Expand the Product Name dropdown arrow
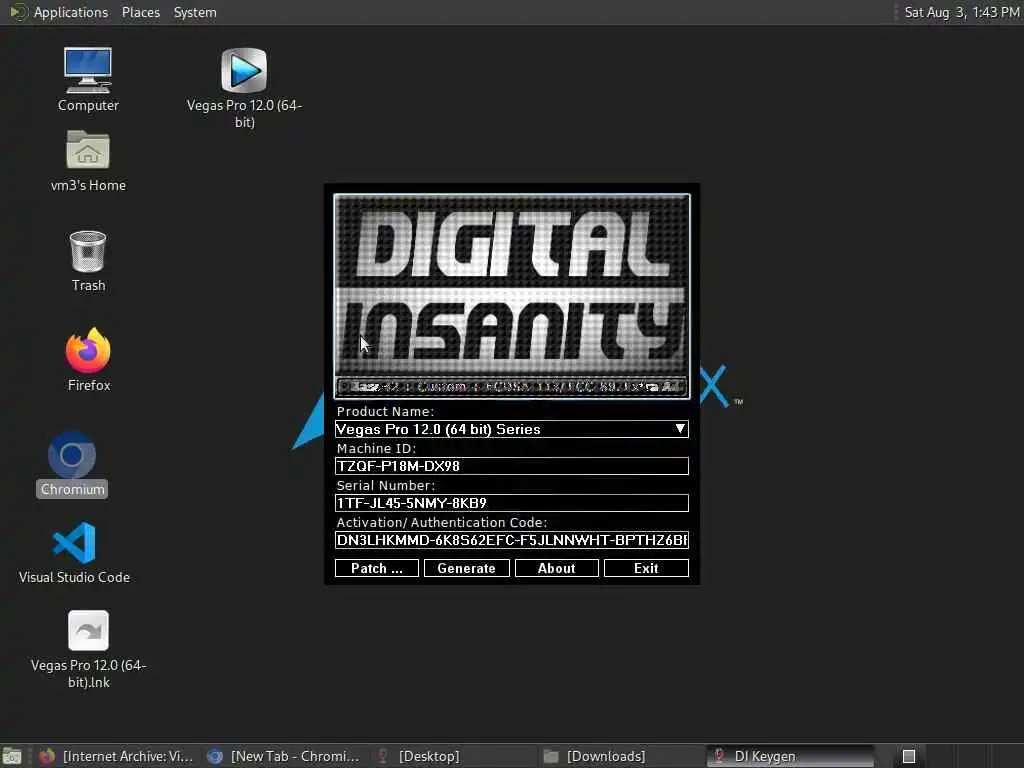Viewport: 1024px width, 768px height. coord(680,428)
